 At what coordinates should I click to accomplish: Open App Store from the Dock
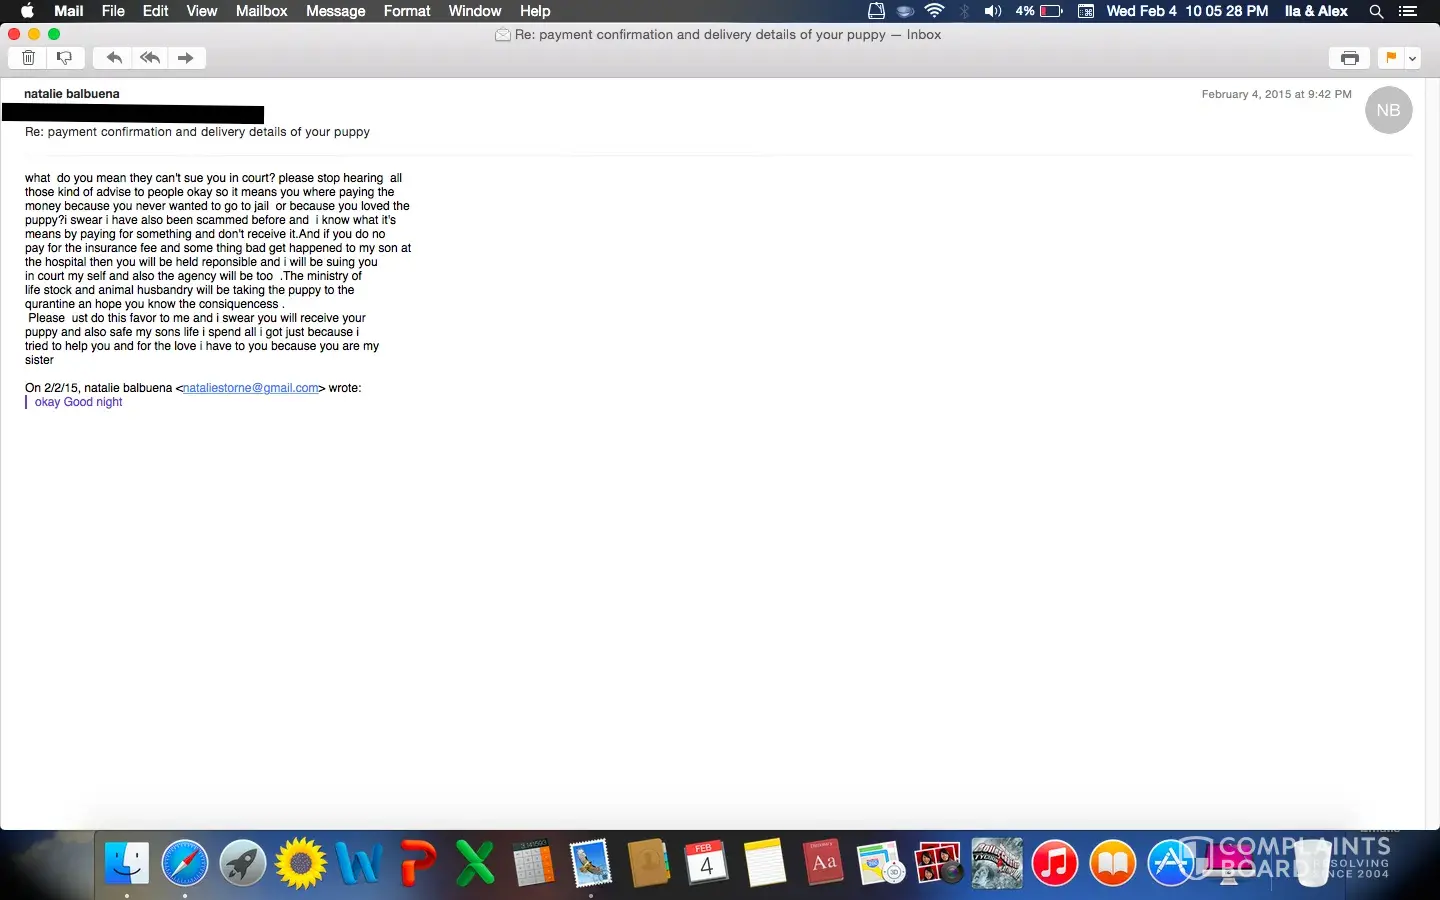coord(1171,863)
